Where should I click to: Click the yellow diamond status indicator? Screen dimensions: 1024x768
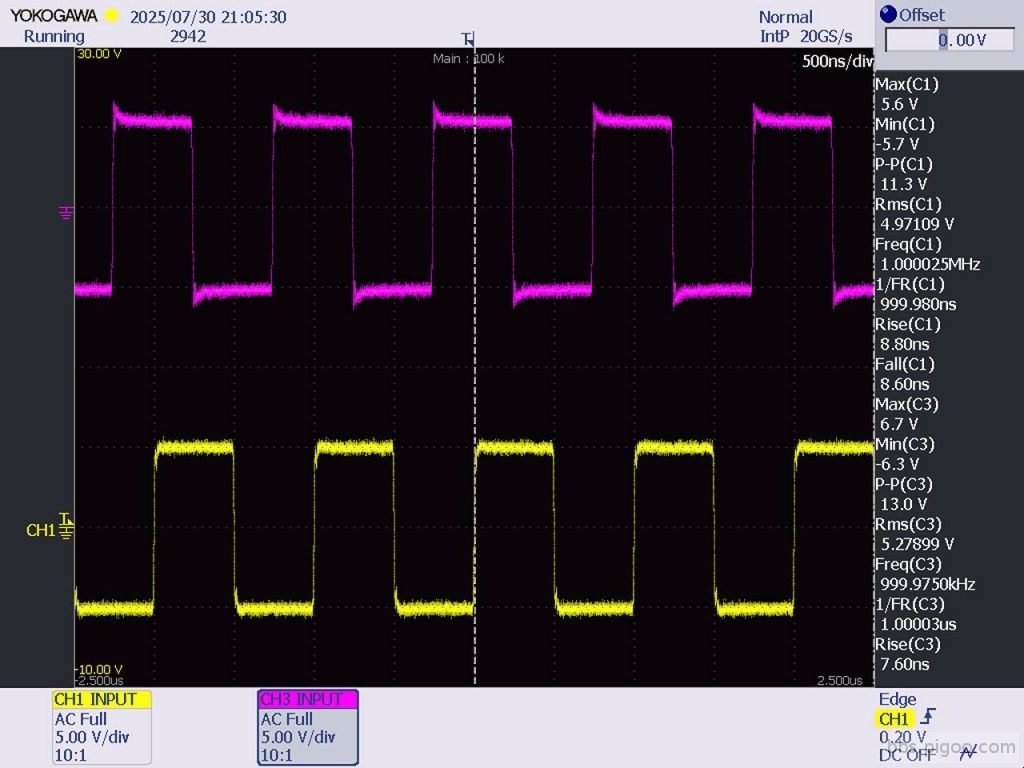tap(112, 16)
